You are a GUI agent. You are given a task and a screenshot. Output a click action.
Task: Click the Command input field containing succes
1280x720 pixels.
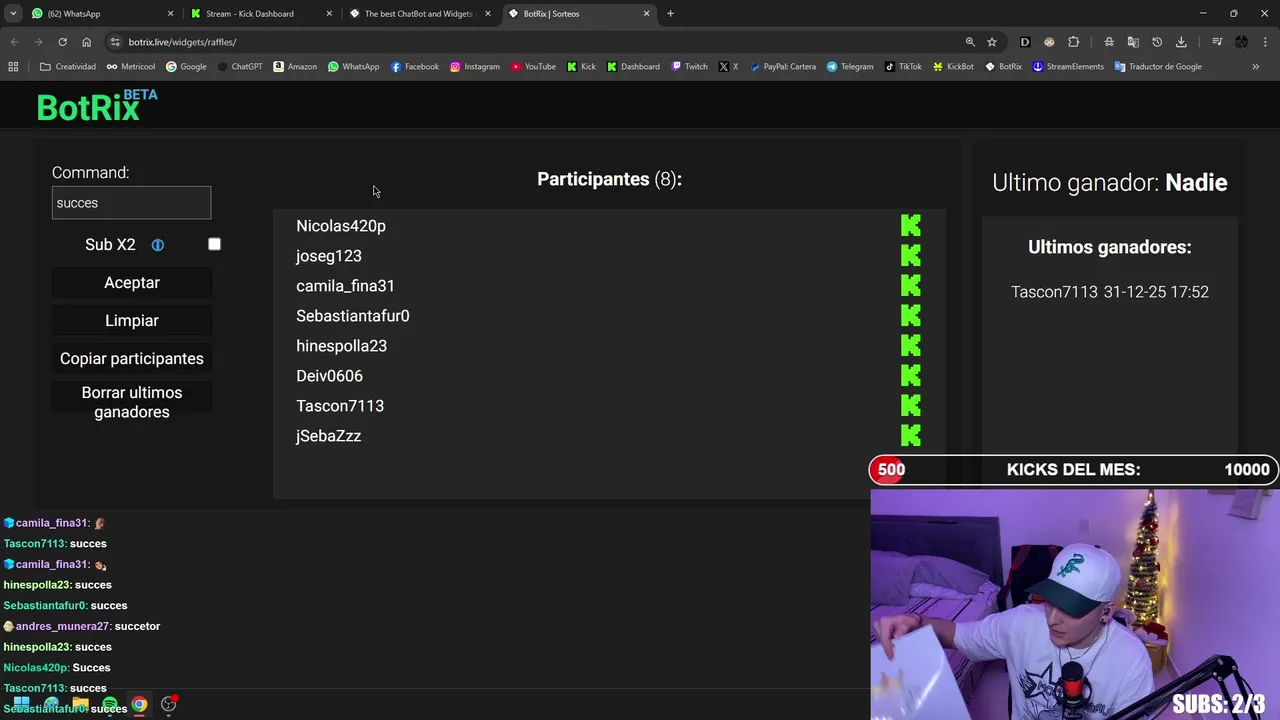[131, 203]
